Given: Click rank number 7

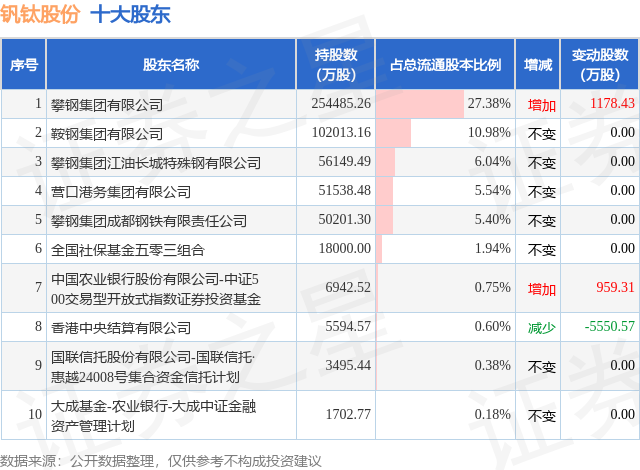Looking at the screenshot, I should tap(38, 287).
